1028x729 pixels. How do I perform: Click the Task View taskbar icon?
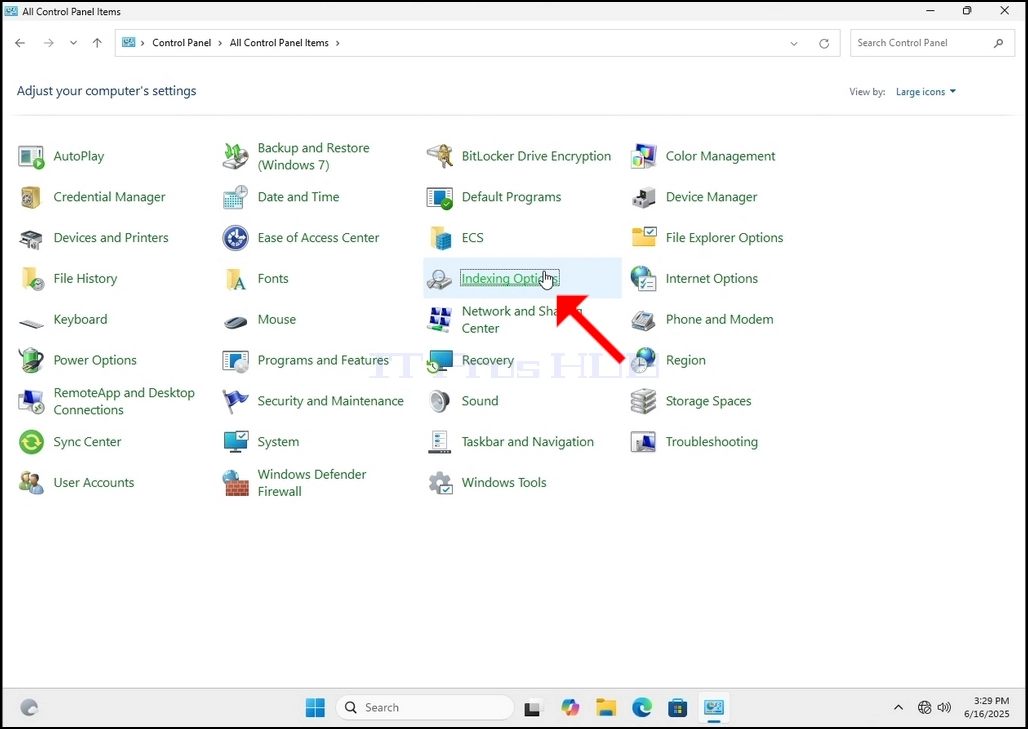[533, 708]
